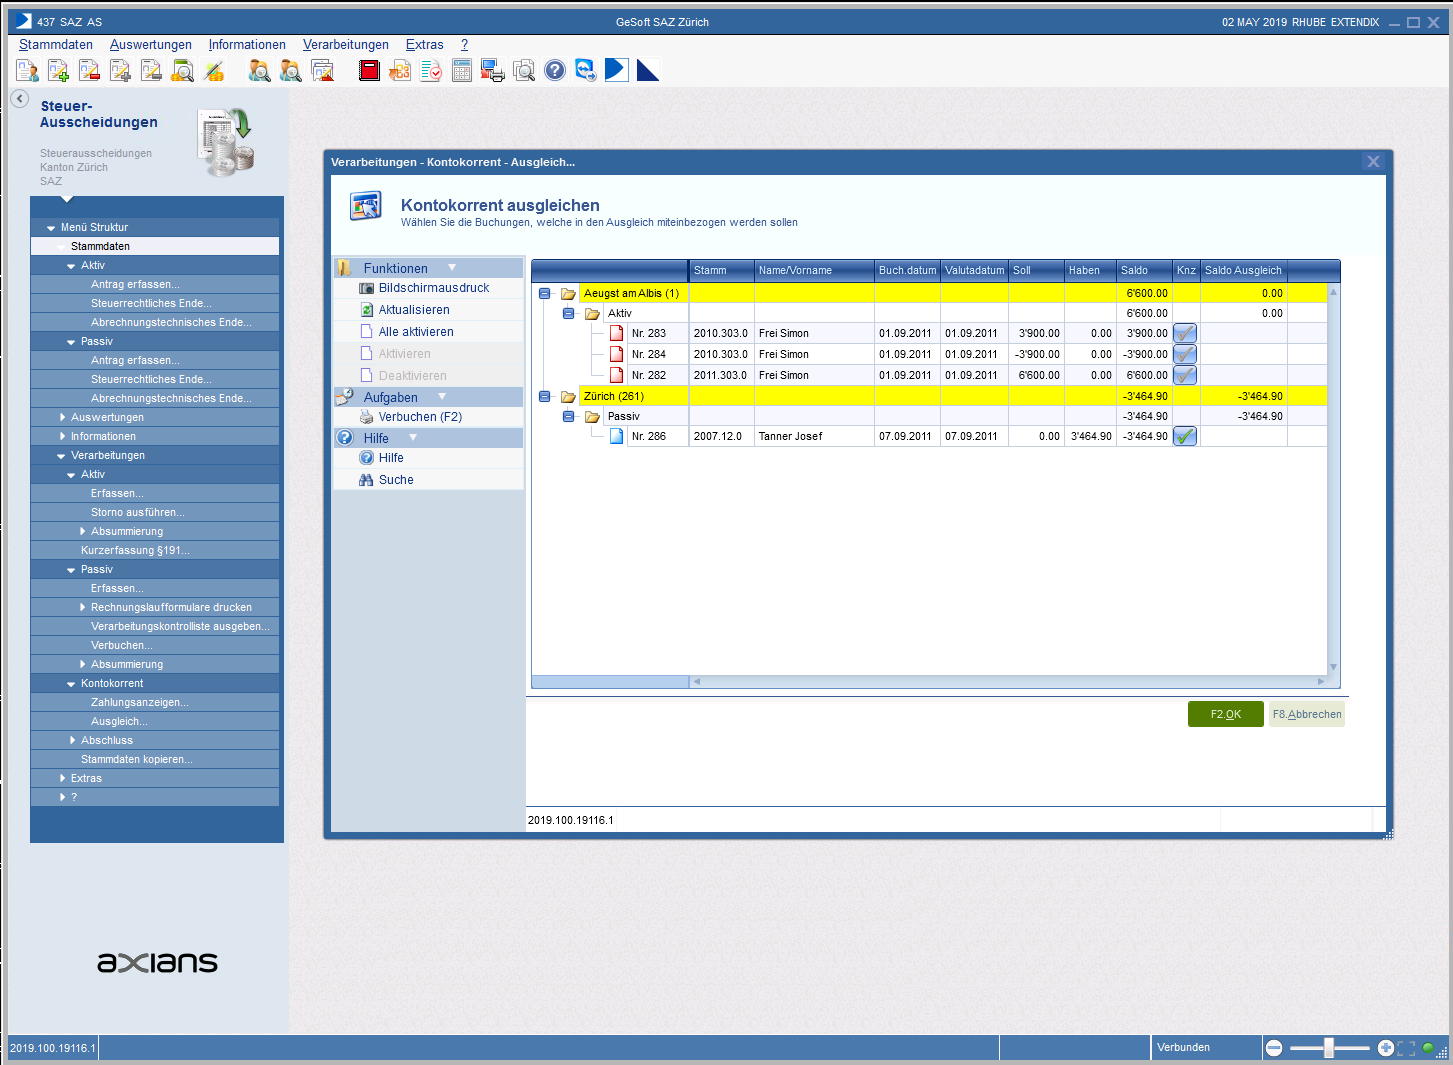Screen dimensions: 1453x1065
Task: Close the Kontokorrent Ausgleich dialog
Action: point(1373,162)
